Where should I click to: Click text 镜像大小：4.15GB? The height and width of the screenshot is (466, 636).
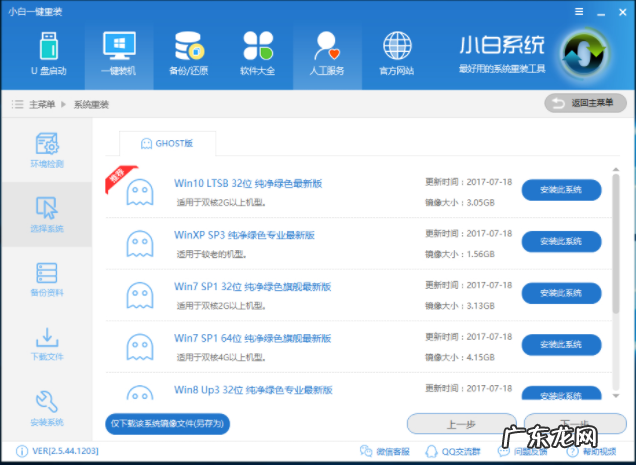460,357
